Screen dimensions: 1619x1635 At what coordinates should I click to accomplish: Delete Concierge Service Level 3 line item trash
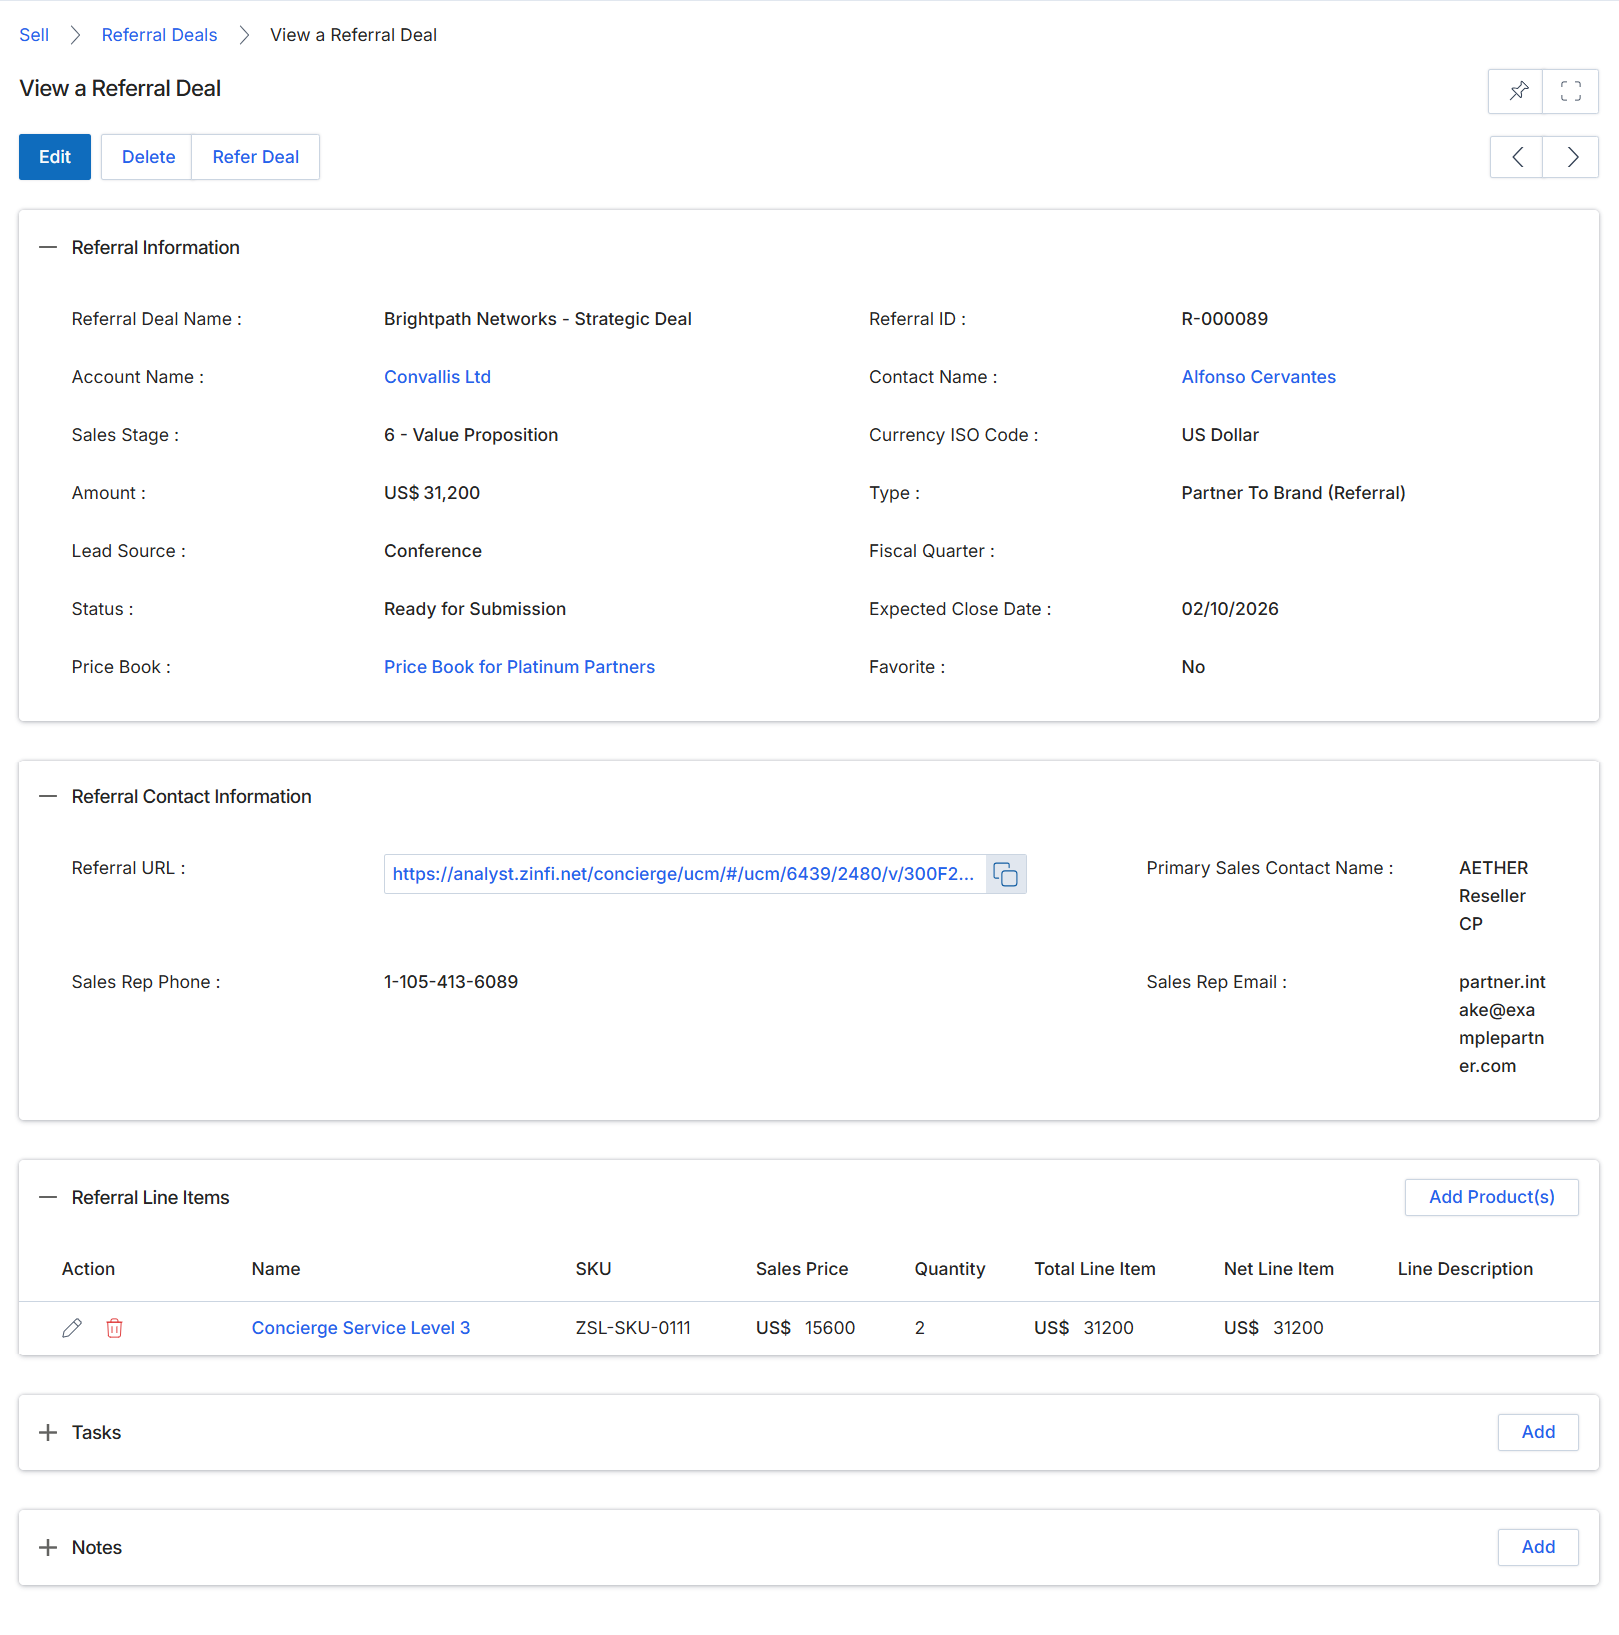coord(115,1328)
